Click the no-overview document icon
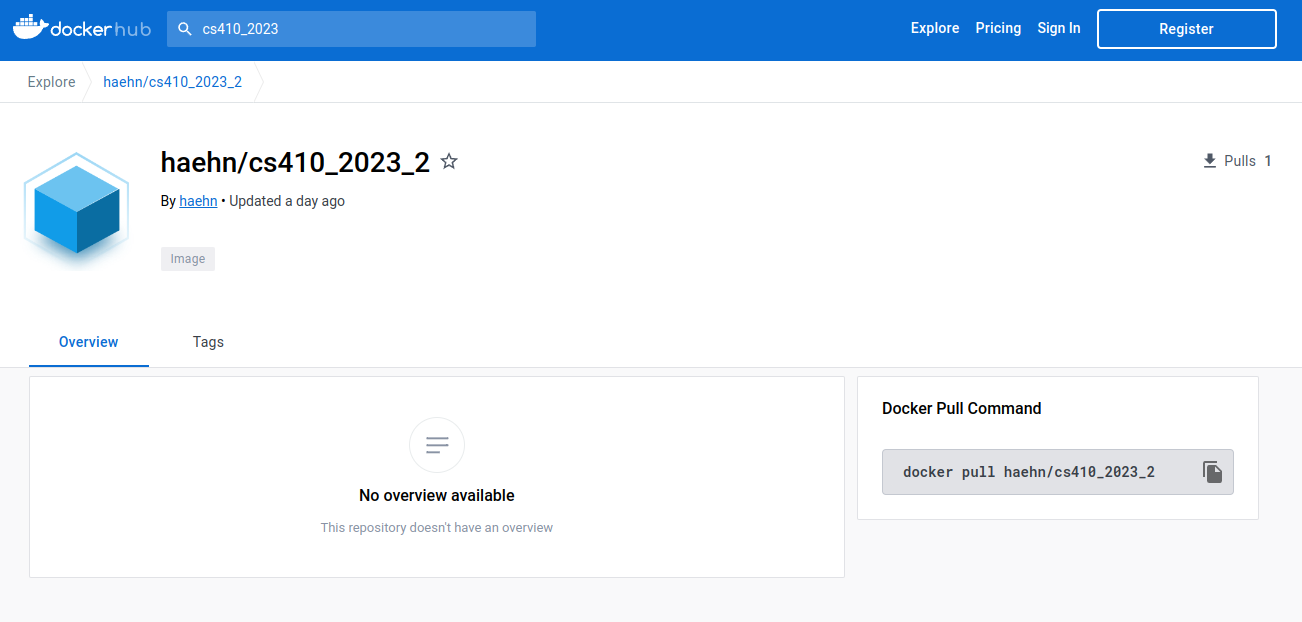The width and height of the screenshot is (1302, 622). click(x=437, y=445)
